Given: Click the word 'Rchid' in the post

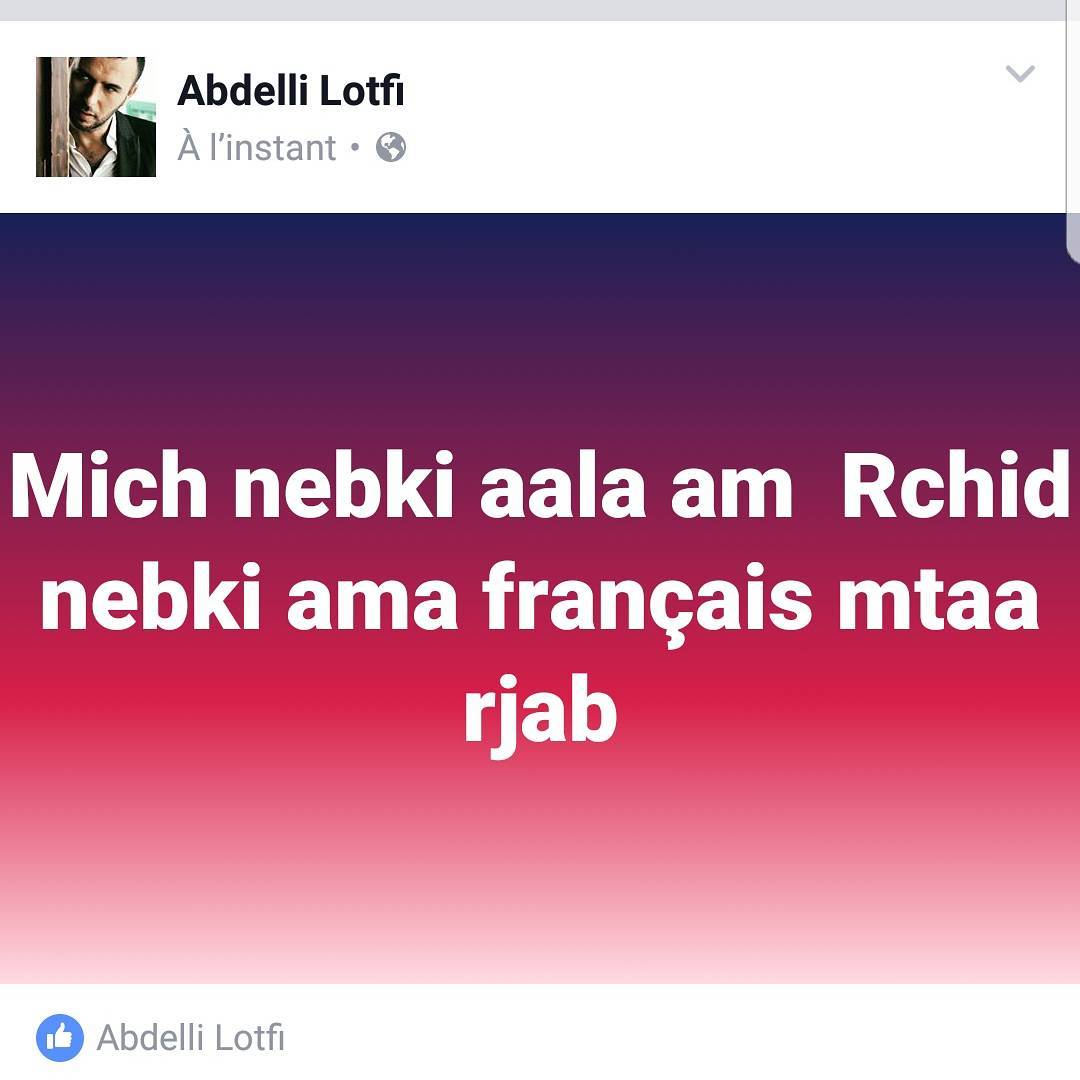Looking at the screenshot, I should coord(955,484).
